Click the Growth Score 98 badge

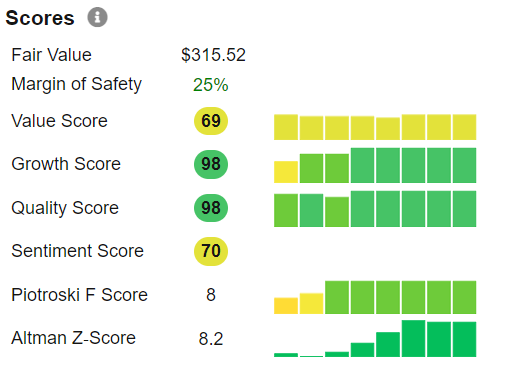211,164
